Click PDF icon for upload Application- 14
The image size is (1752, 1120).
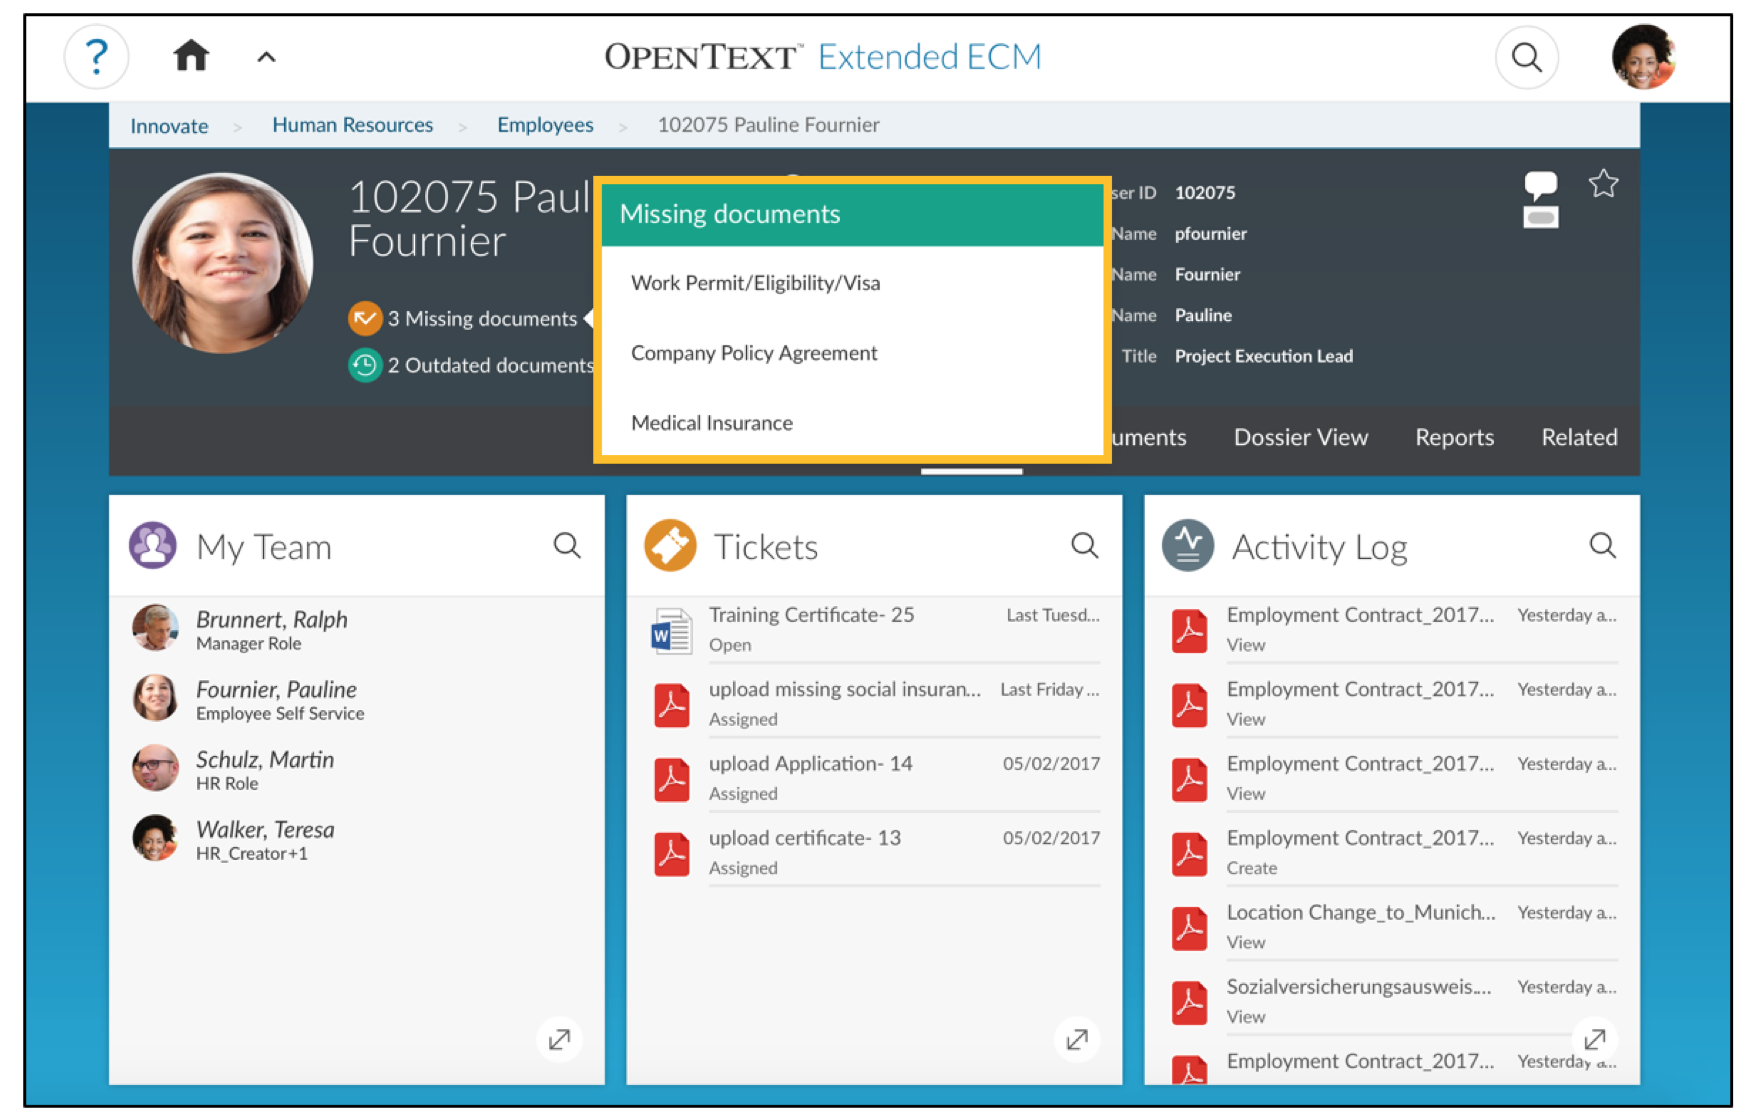click(672, 779)
